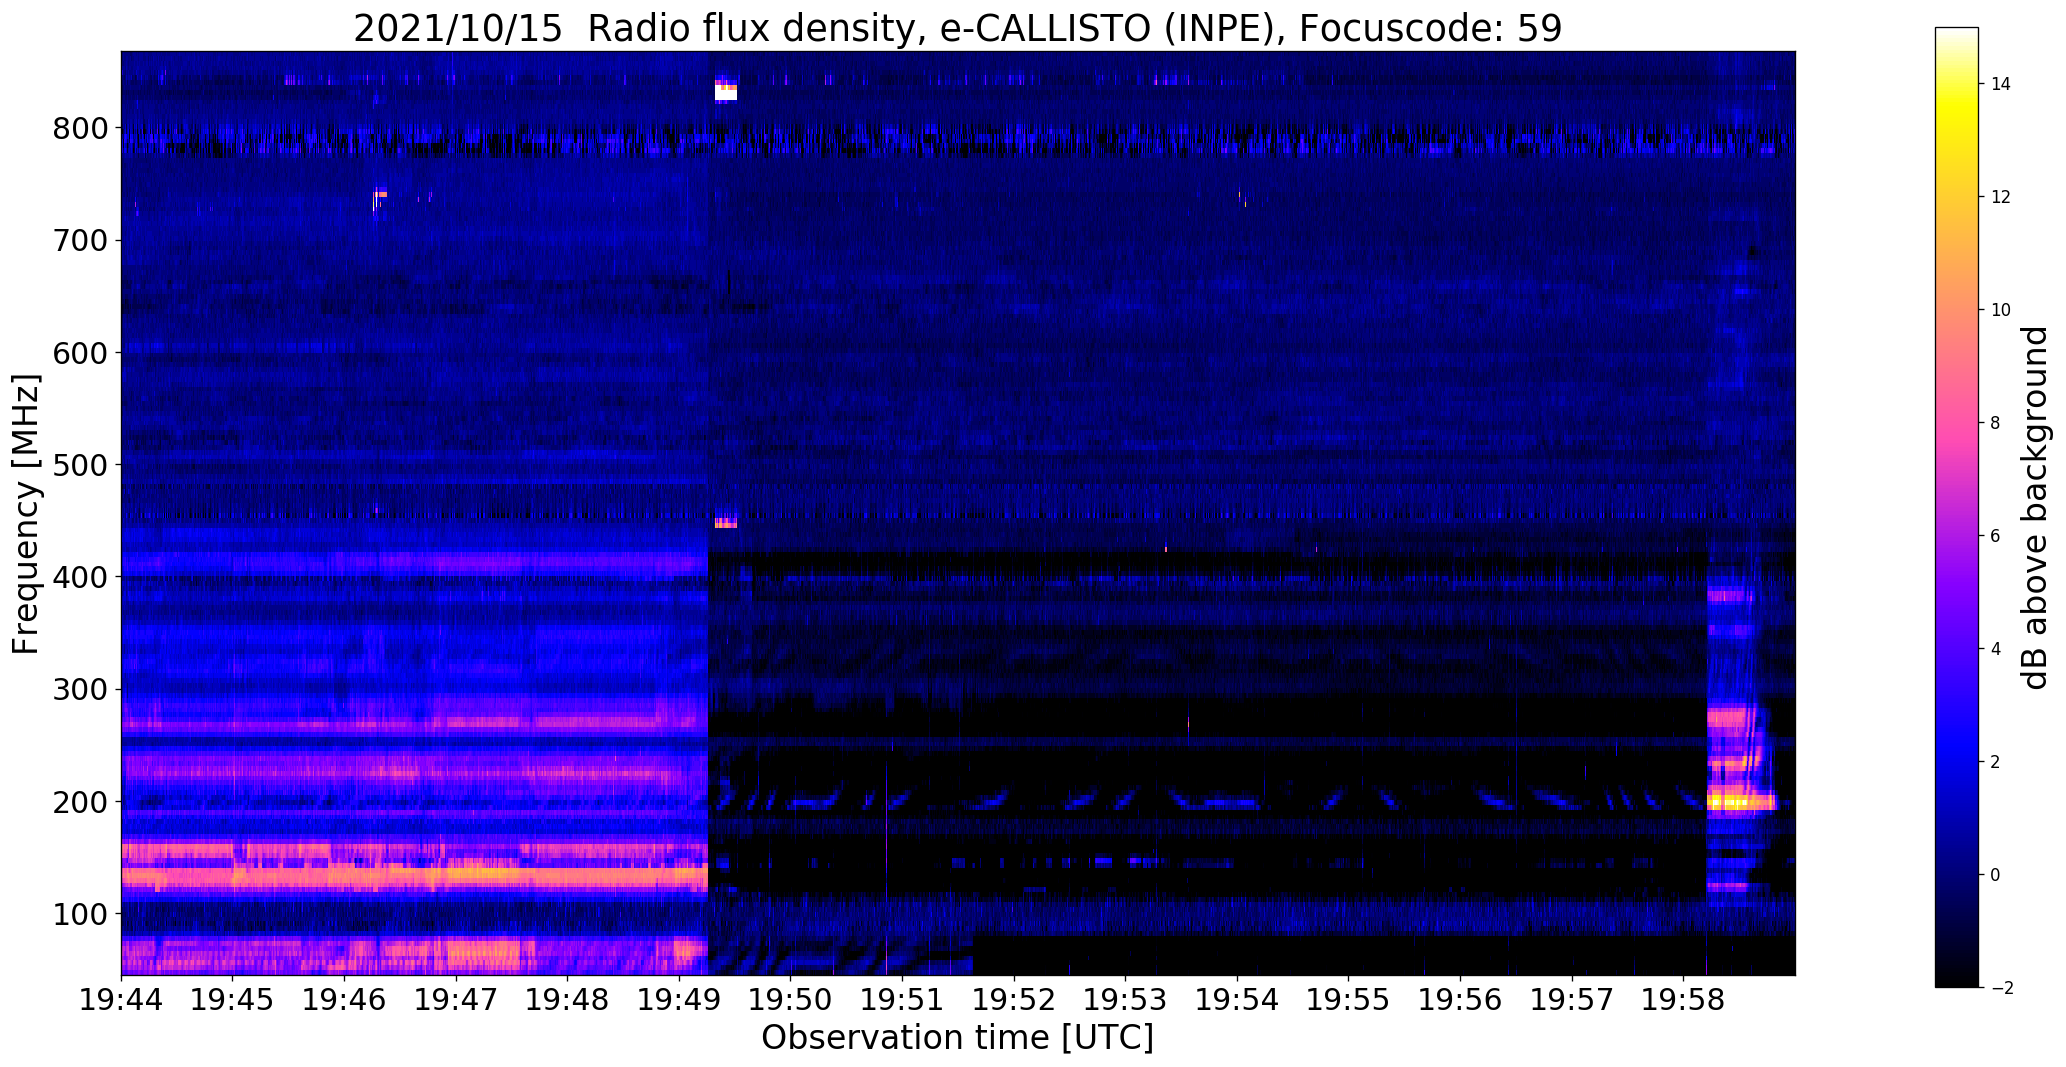Click the 'Frequency [MHz]' axis label
The width and height of the screenshot is (2066, 1067).
point(26,514)
